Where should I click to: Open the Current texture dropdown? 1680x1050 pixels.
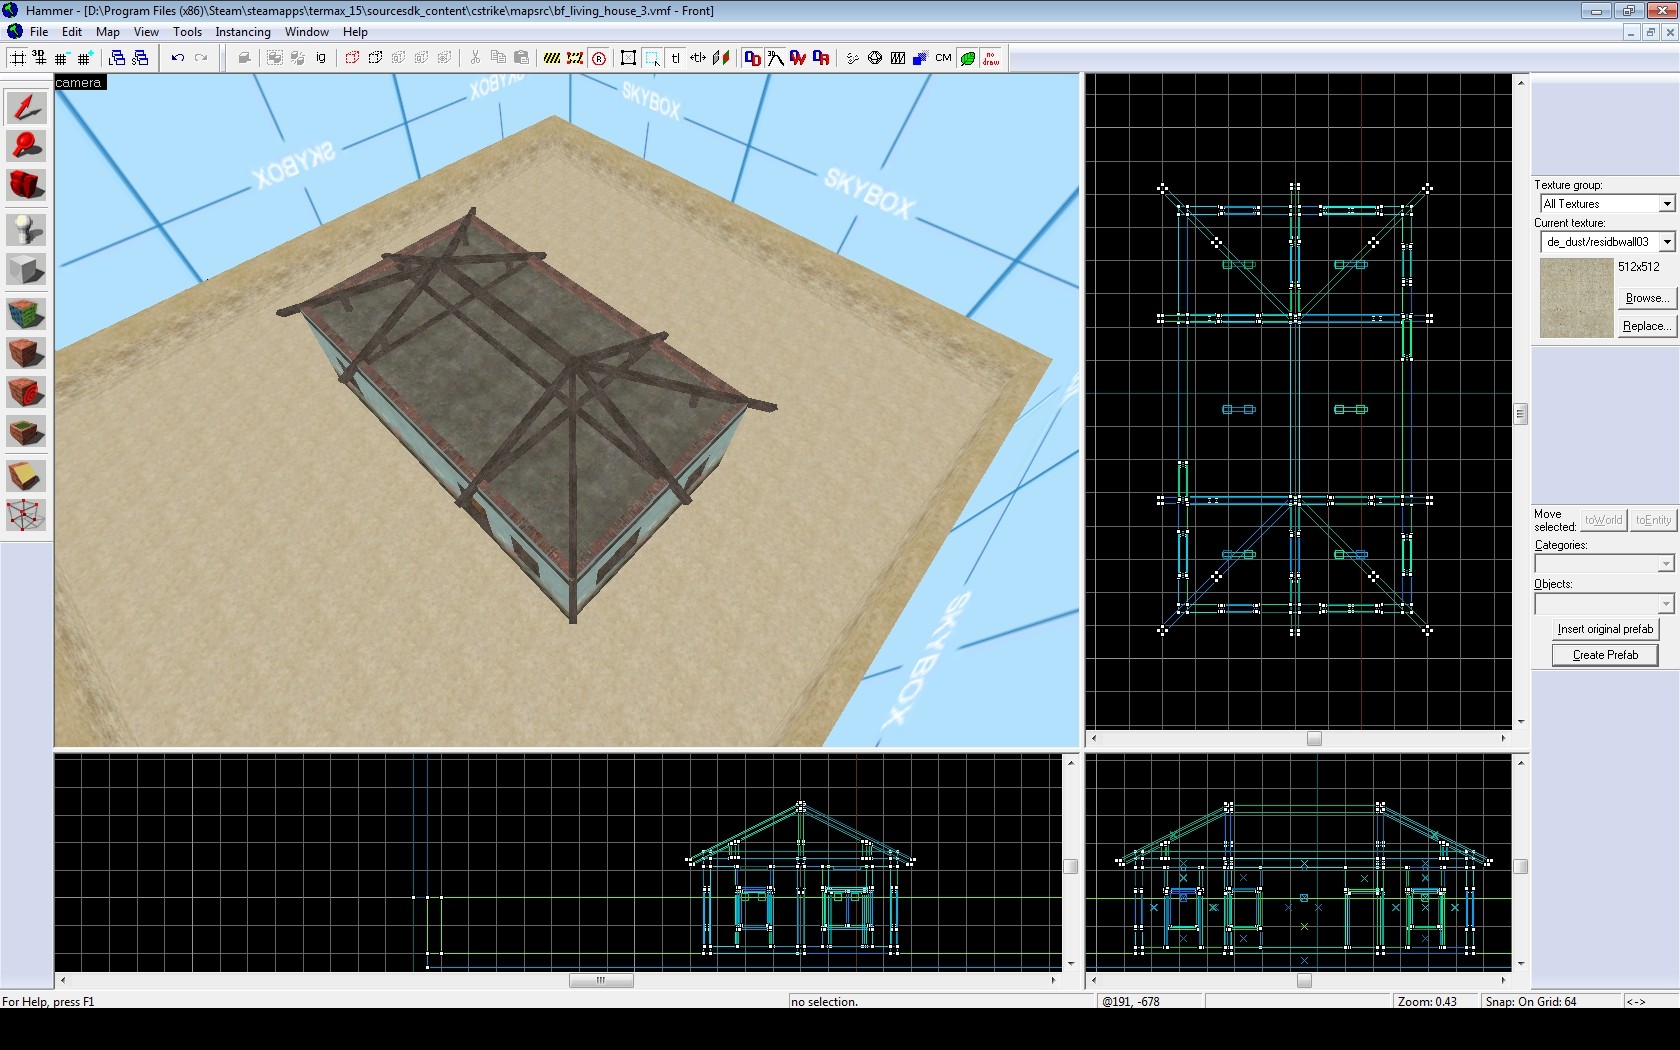point(1666,242)
